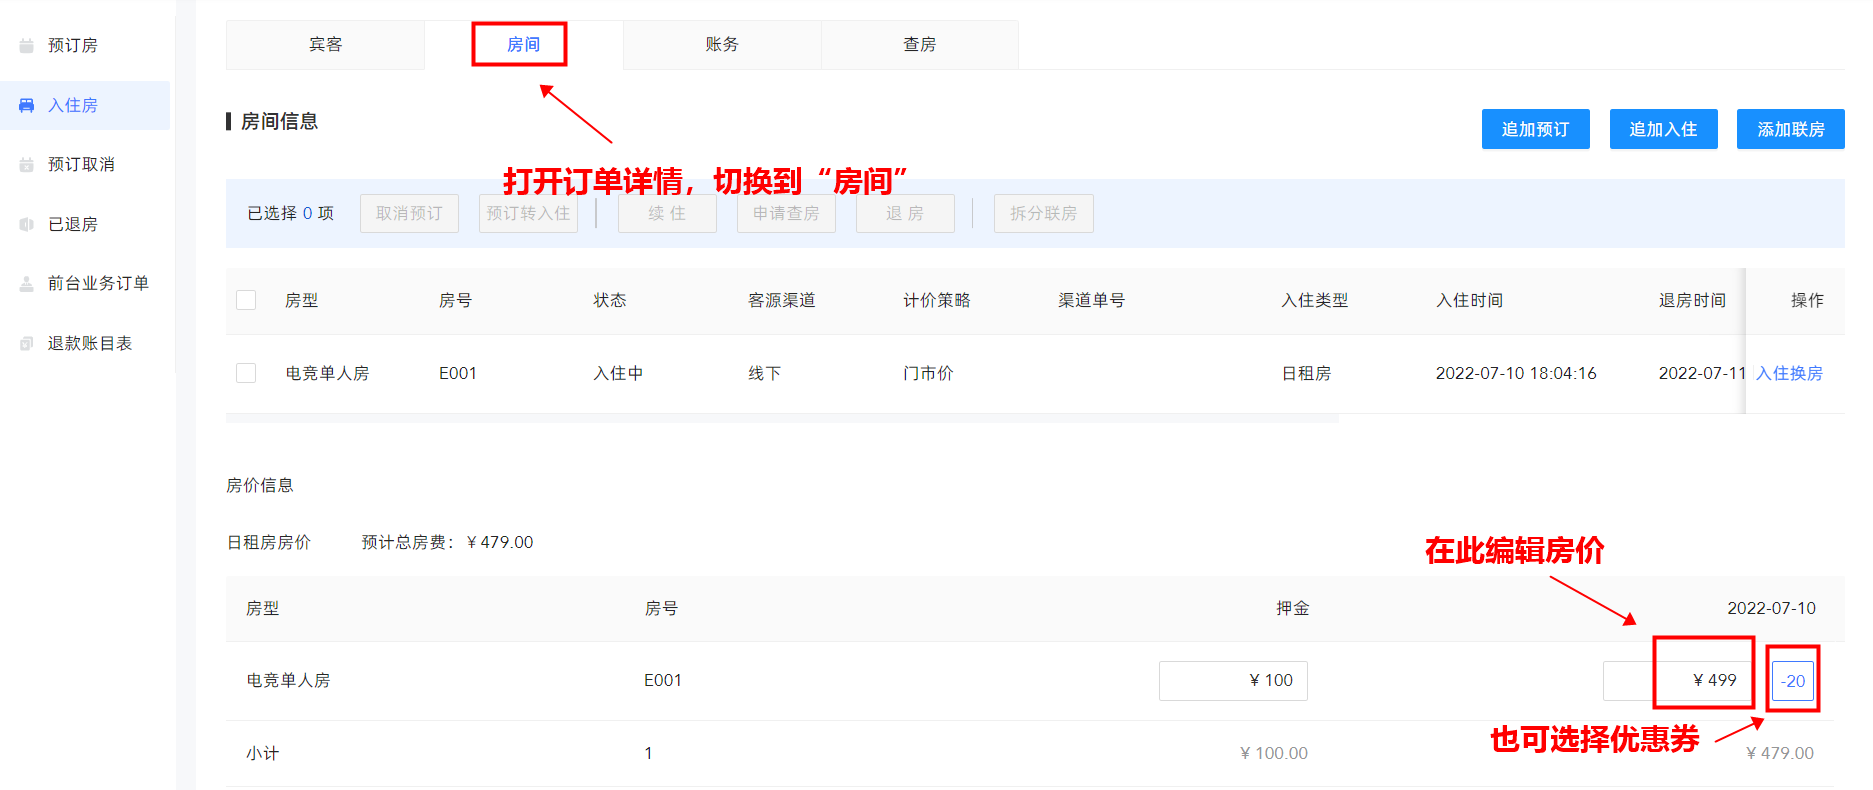Viewport: 1873px width, 790px height.
Task: Click the 添加联房 button
Action: [x=1790, y=129]
